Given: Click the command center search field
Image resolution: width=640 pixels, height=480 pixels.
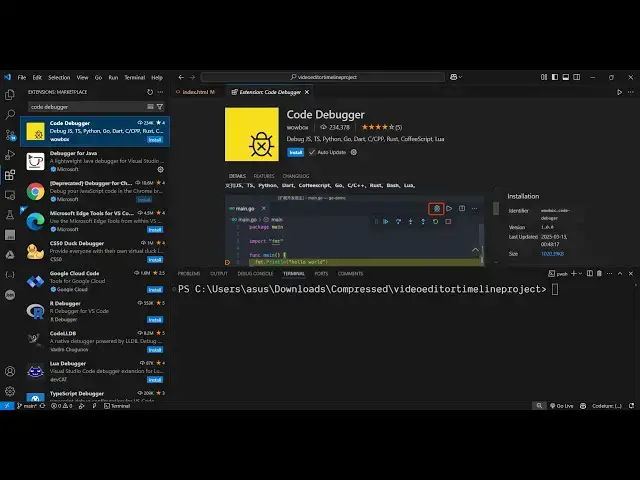Looking at the screenshot, I should tap(323, 77).
